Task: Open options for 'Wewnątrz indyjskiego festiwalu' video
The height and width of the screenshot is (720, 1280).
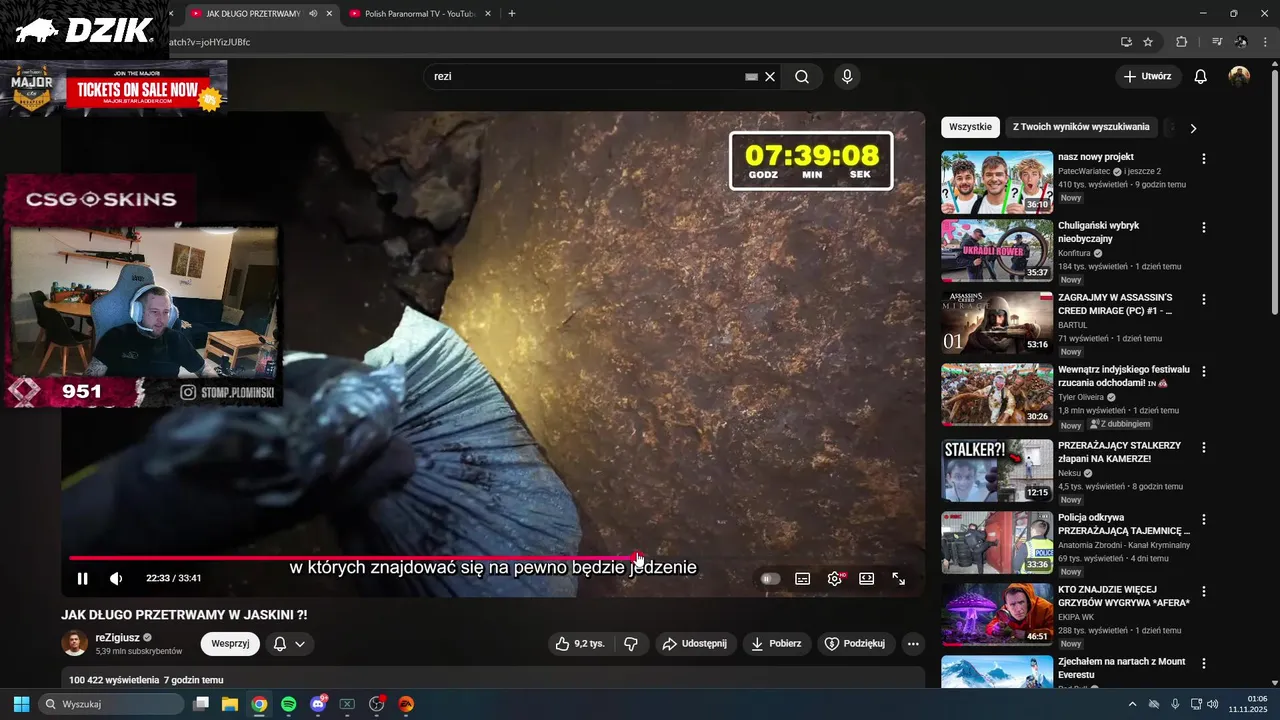Action: click(1204, 371)
